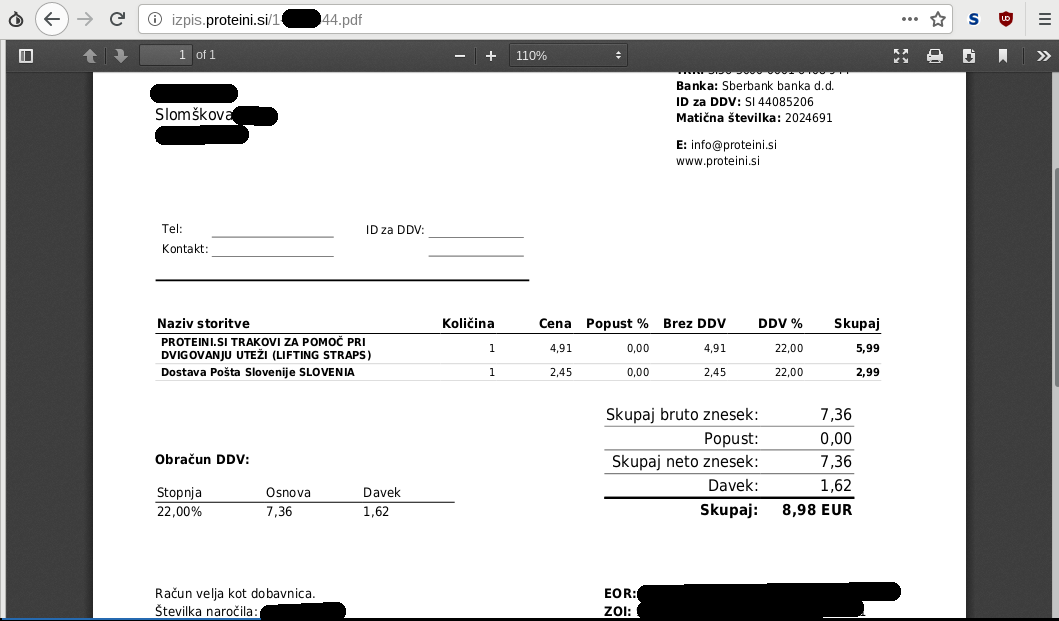Click the 'Popust %' column header
This screenshot has height=621, width=1059.
click(617, 323)
